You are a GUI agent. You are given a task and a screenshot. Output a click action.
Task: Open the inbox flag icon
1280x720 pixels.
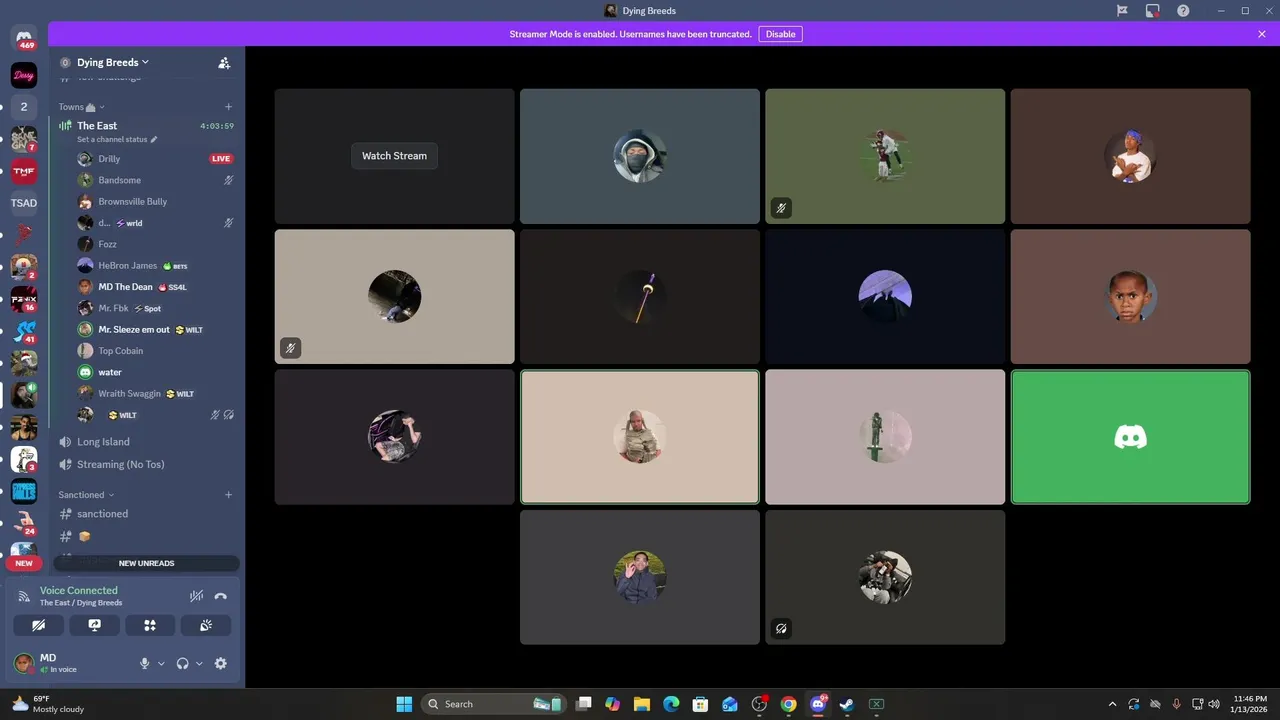point(1122,11)
